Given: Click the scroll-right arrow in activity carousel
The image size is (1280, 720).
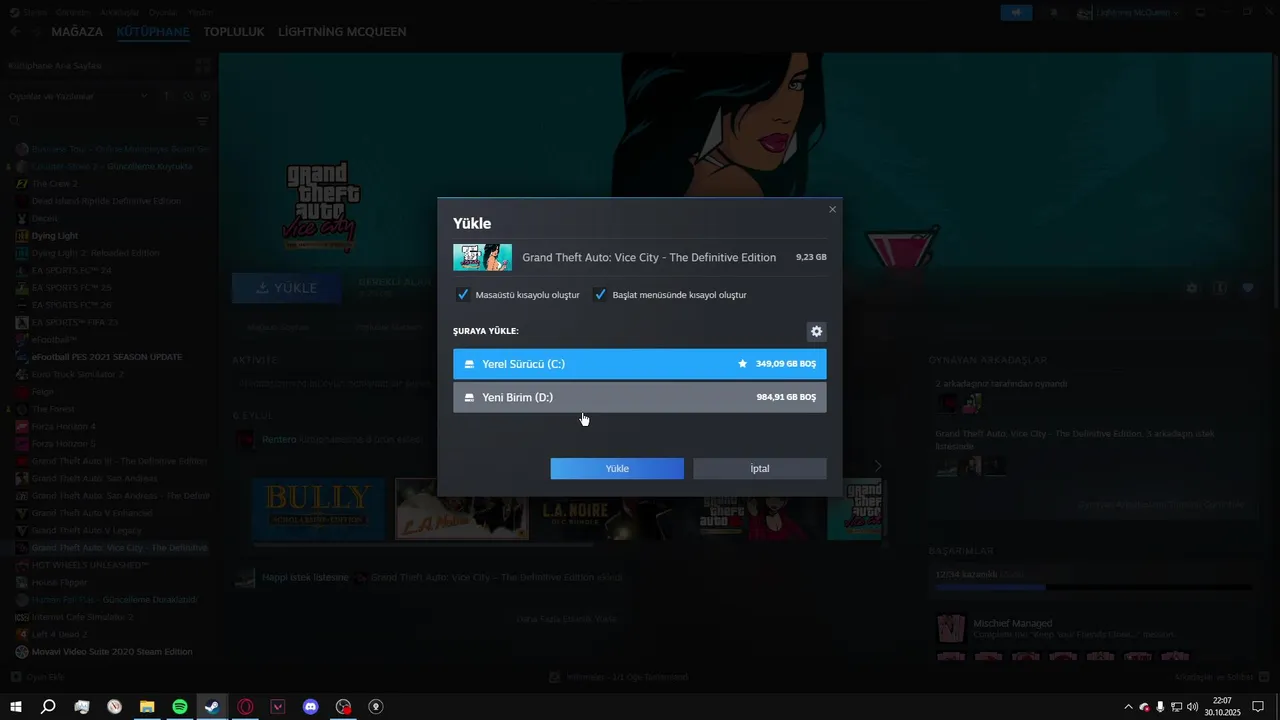Looking at the screenshot, I should pos(878,466).
